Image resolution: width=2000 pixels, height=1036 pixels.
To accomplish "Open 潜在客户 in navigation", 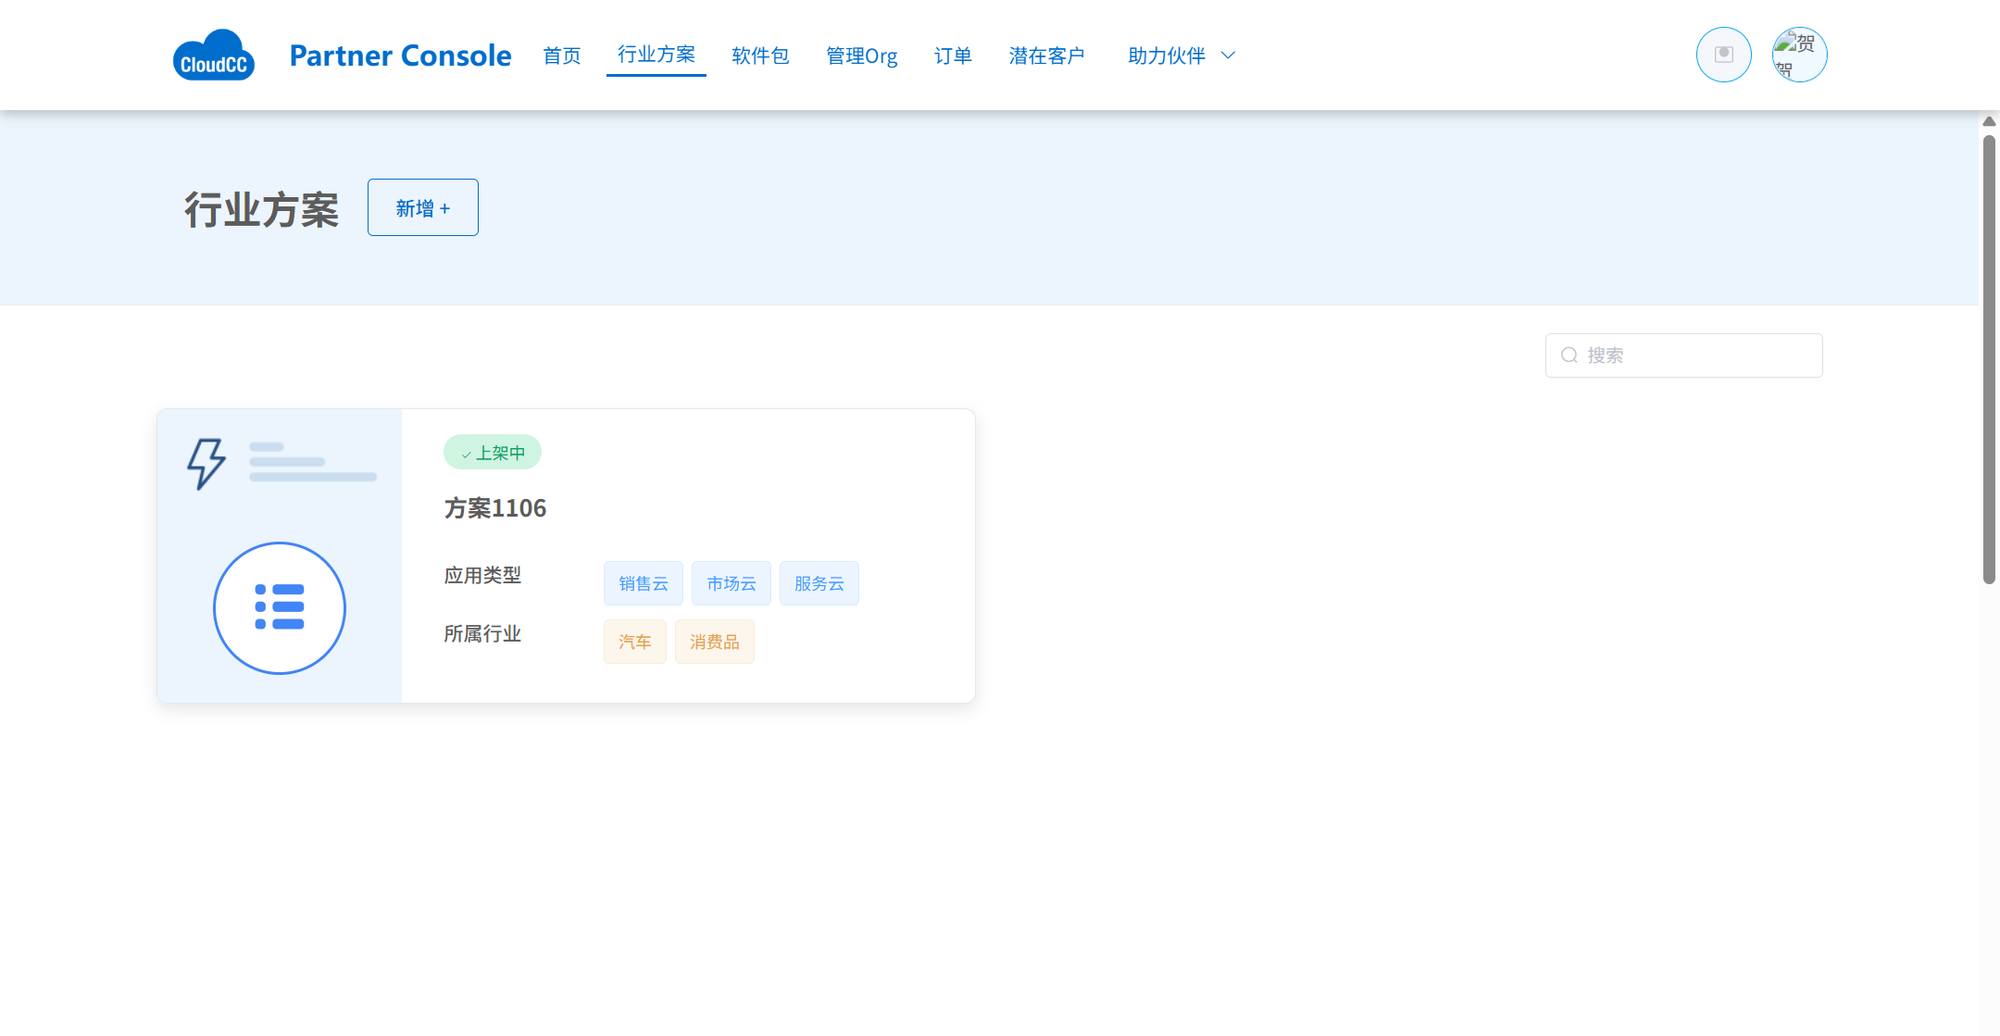I will pyautogui.click(x=1046, y=56).
